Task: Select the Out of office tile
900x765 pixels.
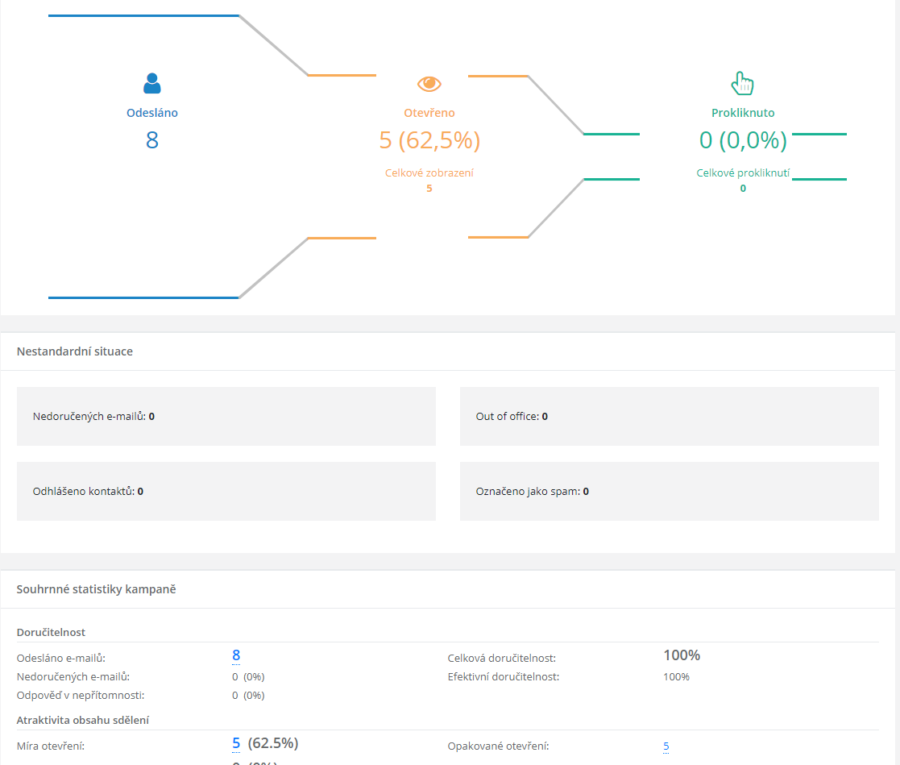Action: [669, 416]
